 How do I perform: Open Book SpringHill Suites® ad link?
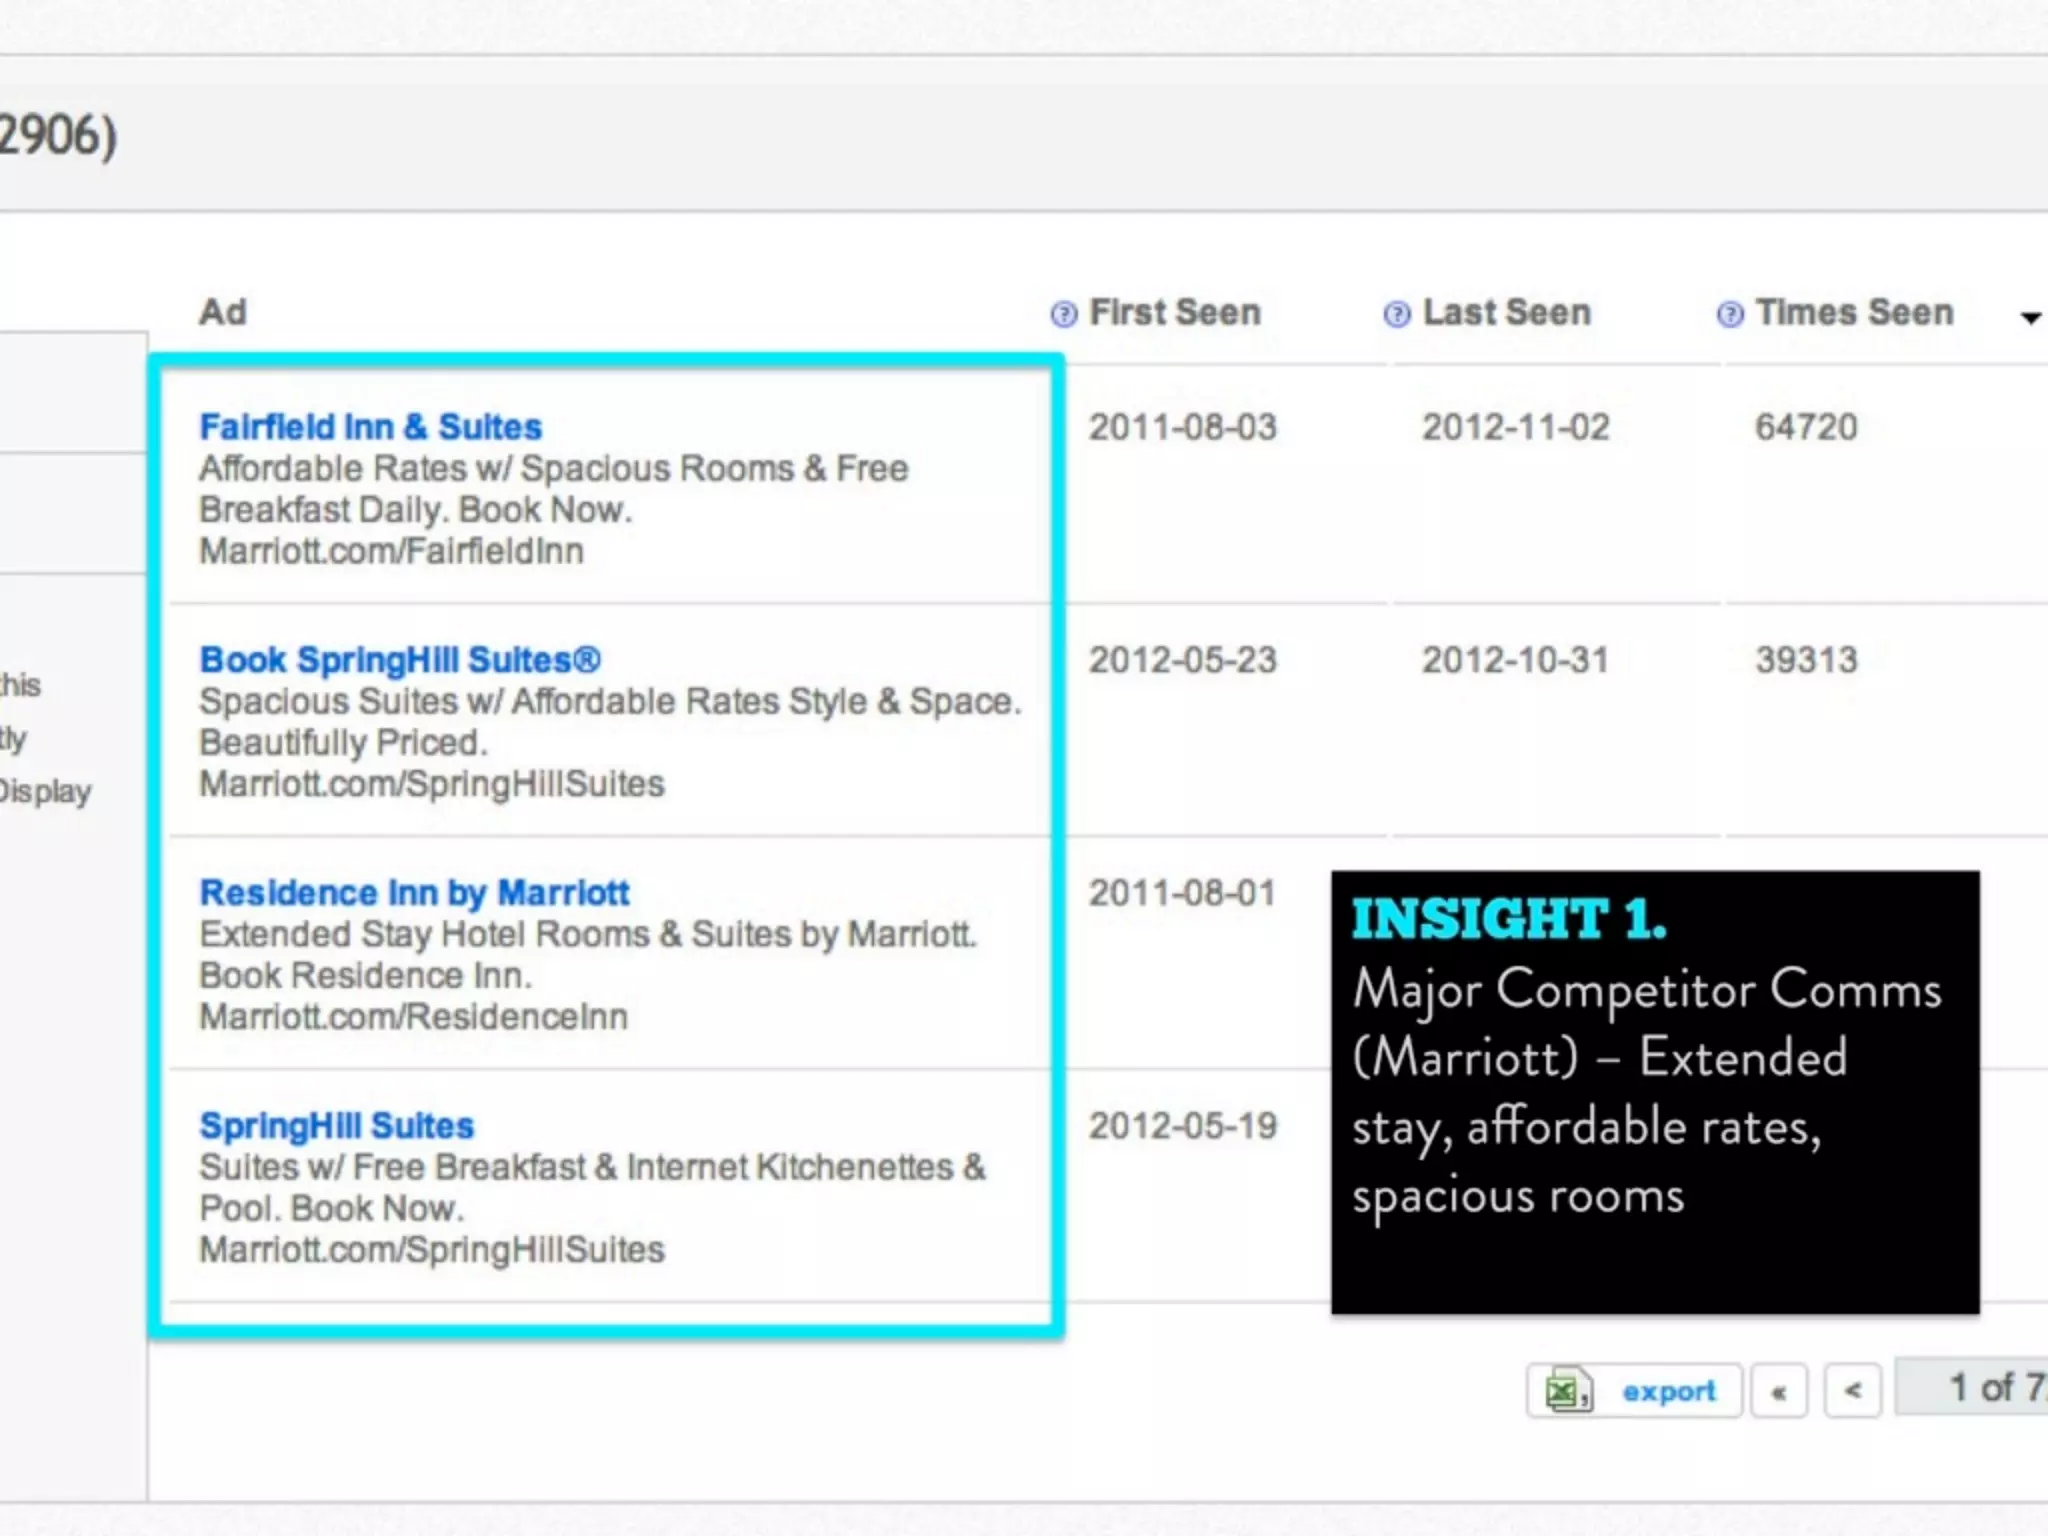(x=400, y=660)
